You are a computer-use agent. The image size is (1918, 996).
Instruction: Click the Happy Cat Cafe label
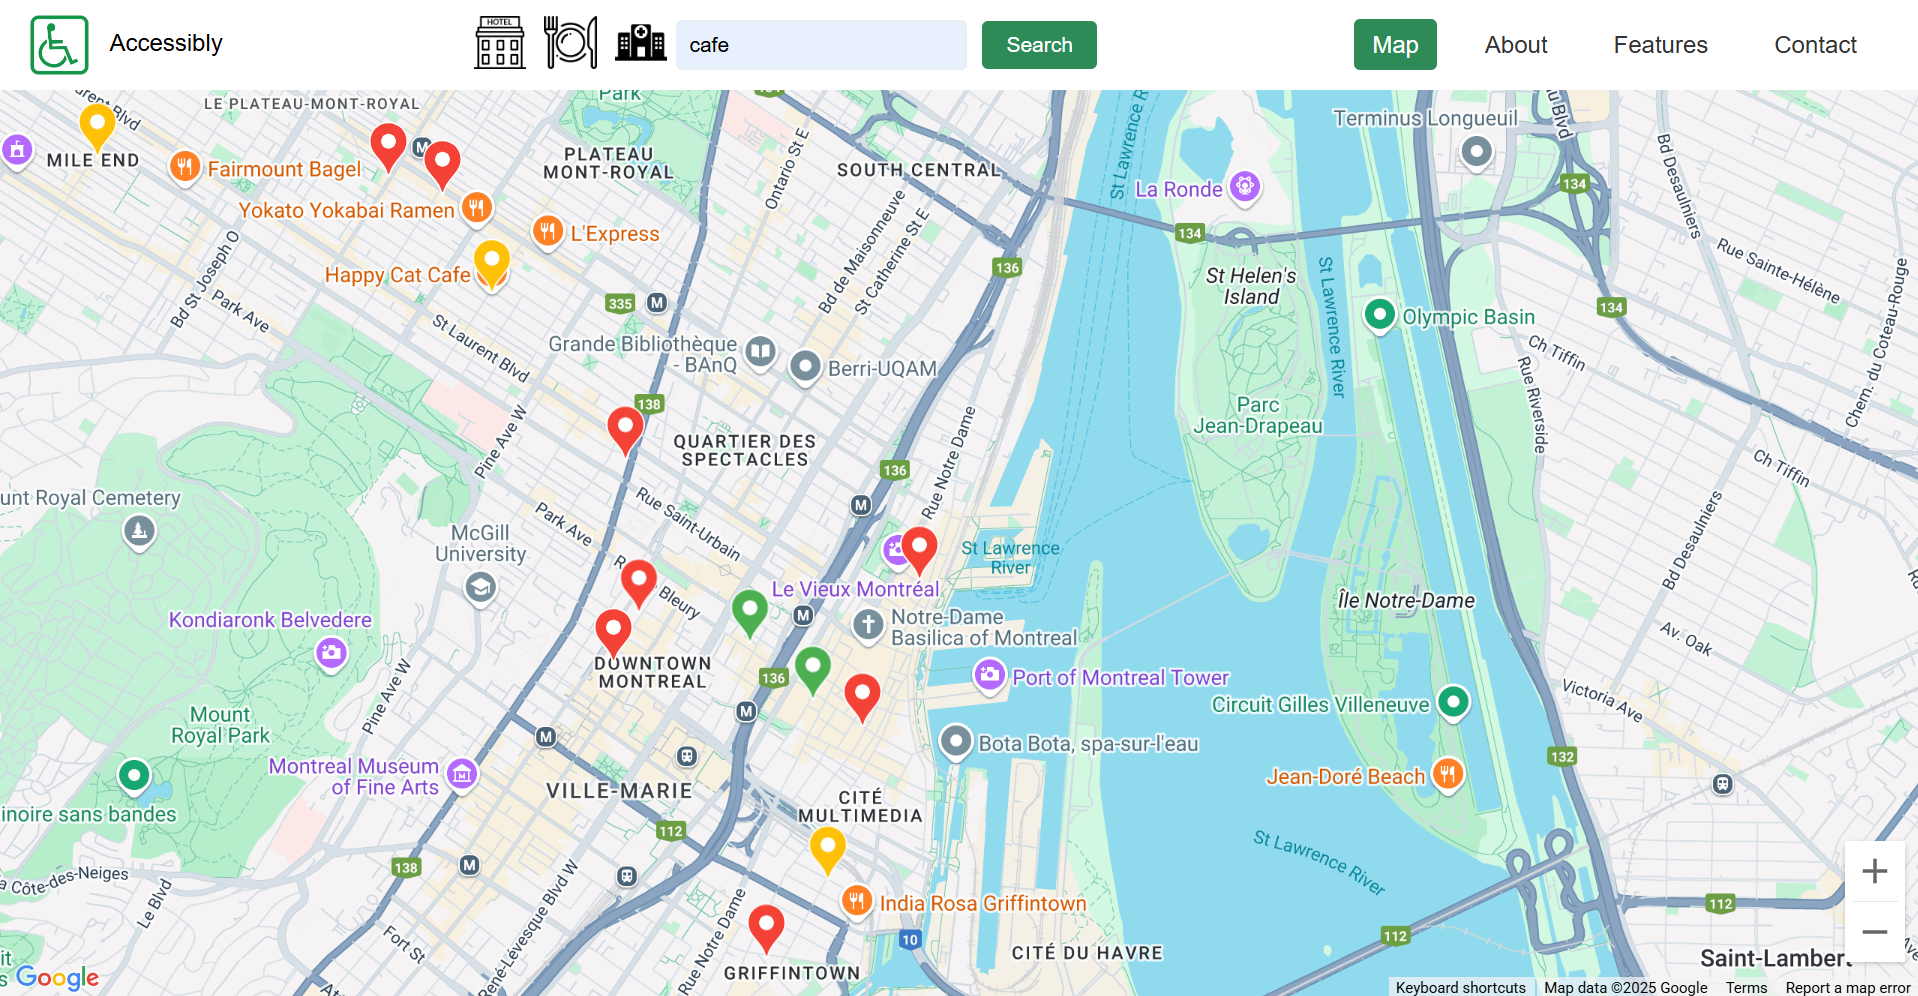[x=397, y=275]
